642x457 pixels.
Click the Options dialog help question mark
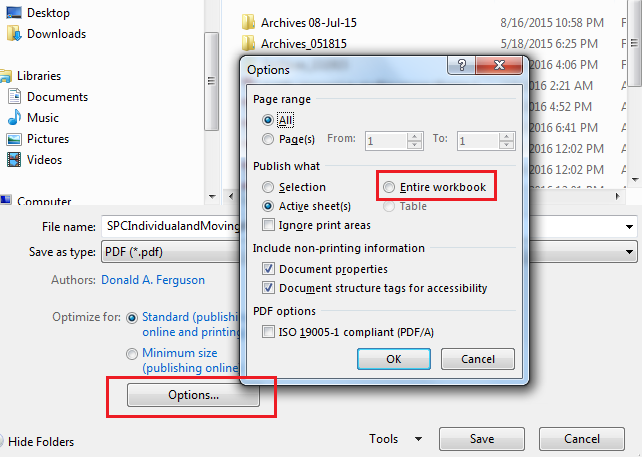(x=461, y=65)
